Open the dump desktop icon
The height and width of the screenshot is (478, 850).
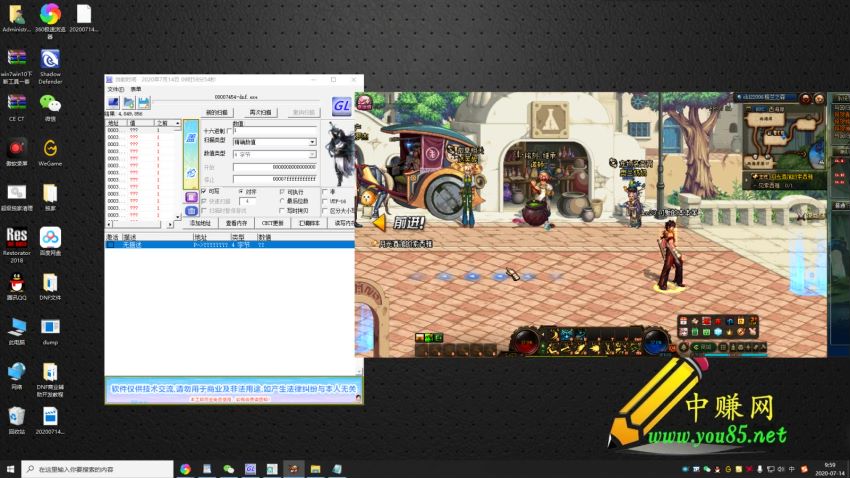pos(50,331)
